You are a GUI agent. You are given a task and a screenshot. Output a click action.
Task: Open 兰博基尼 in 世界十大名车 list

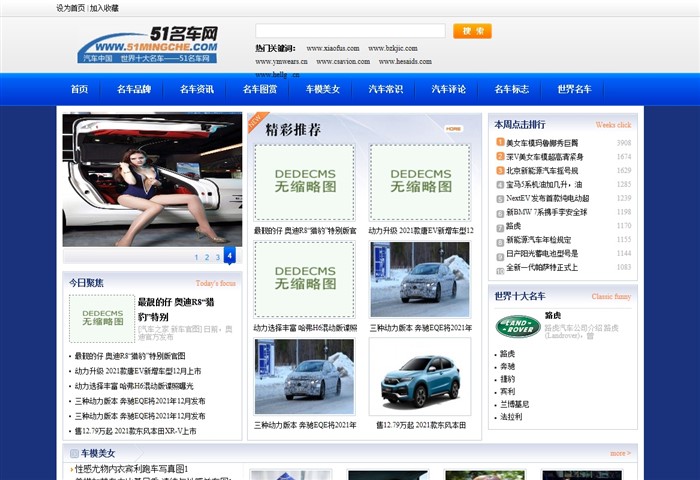coord(514,405)
